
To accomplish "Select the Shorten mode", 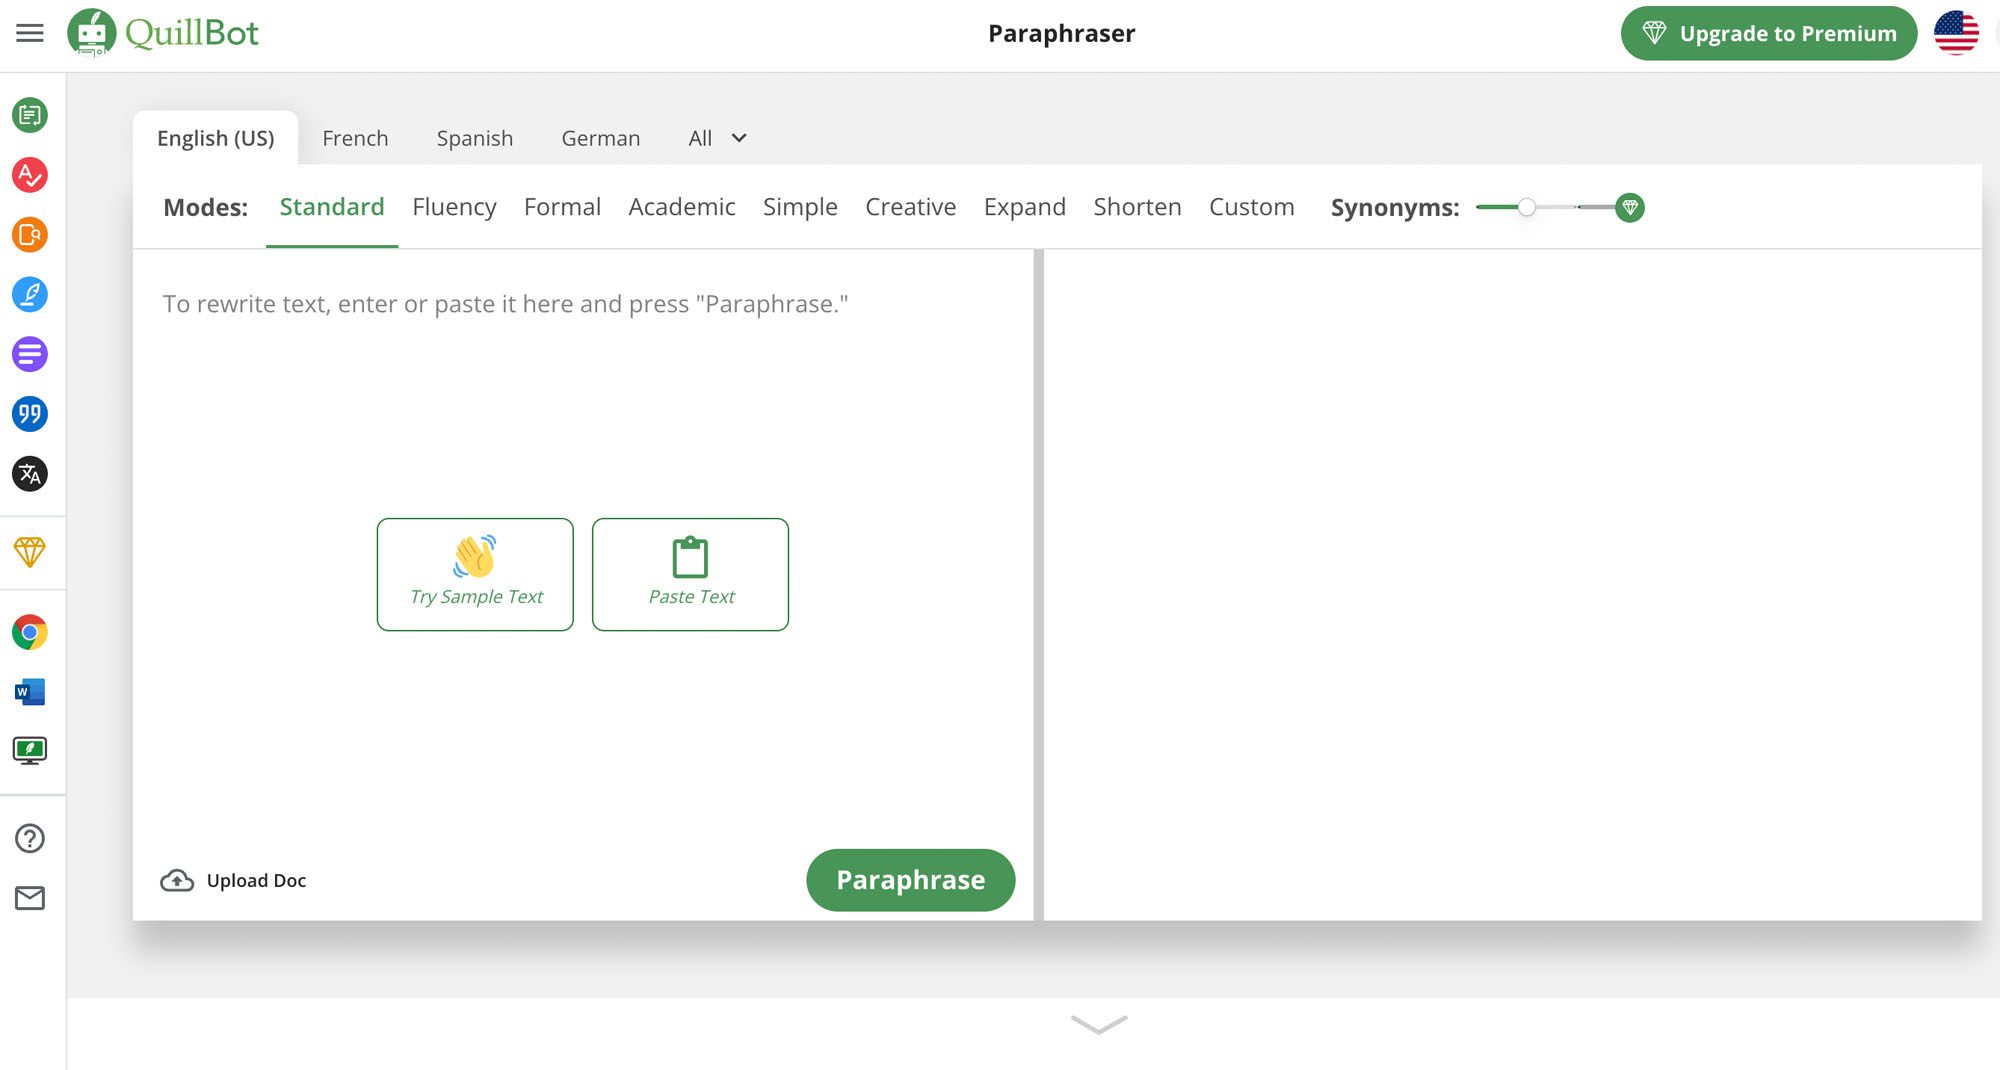I will tap(1137, 207).
